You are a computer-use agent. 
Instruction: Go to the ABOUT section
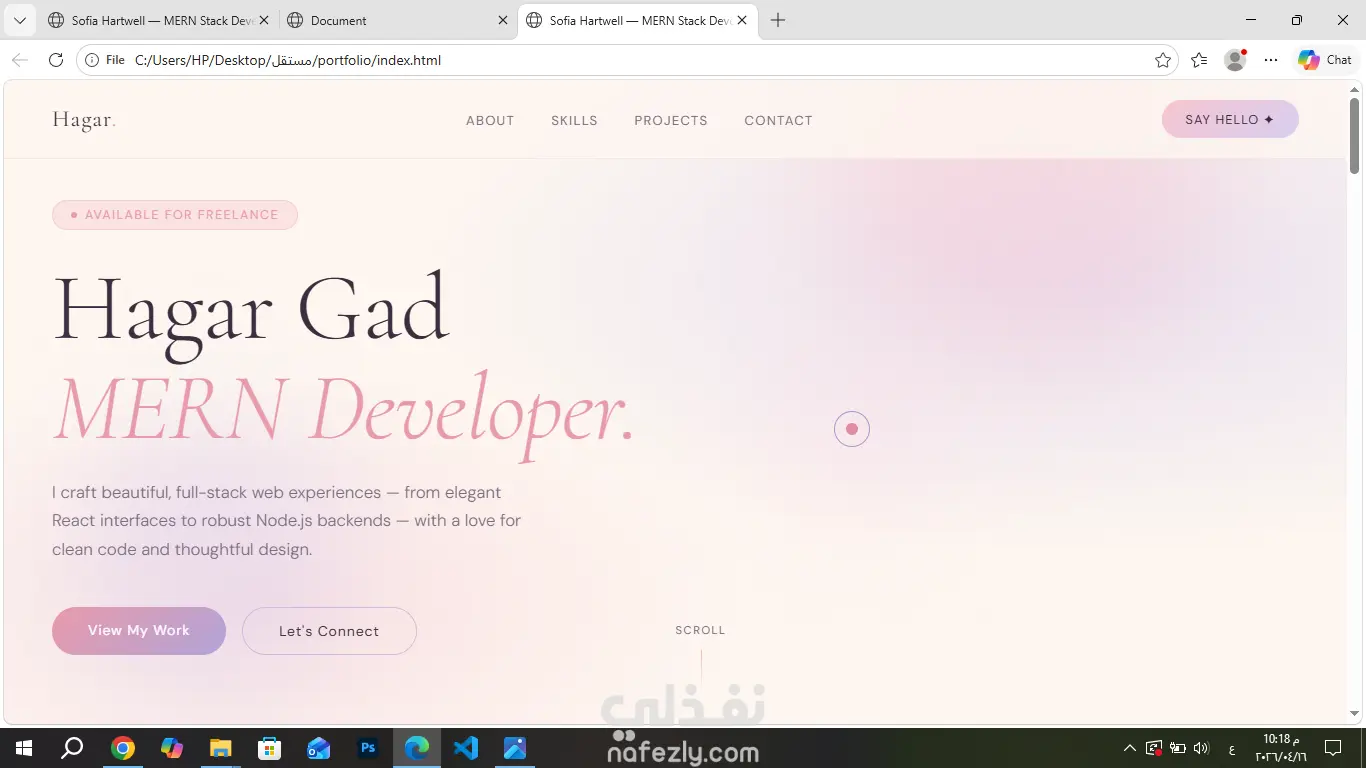pos(490,121)
